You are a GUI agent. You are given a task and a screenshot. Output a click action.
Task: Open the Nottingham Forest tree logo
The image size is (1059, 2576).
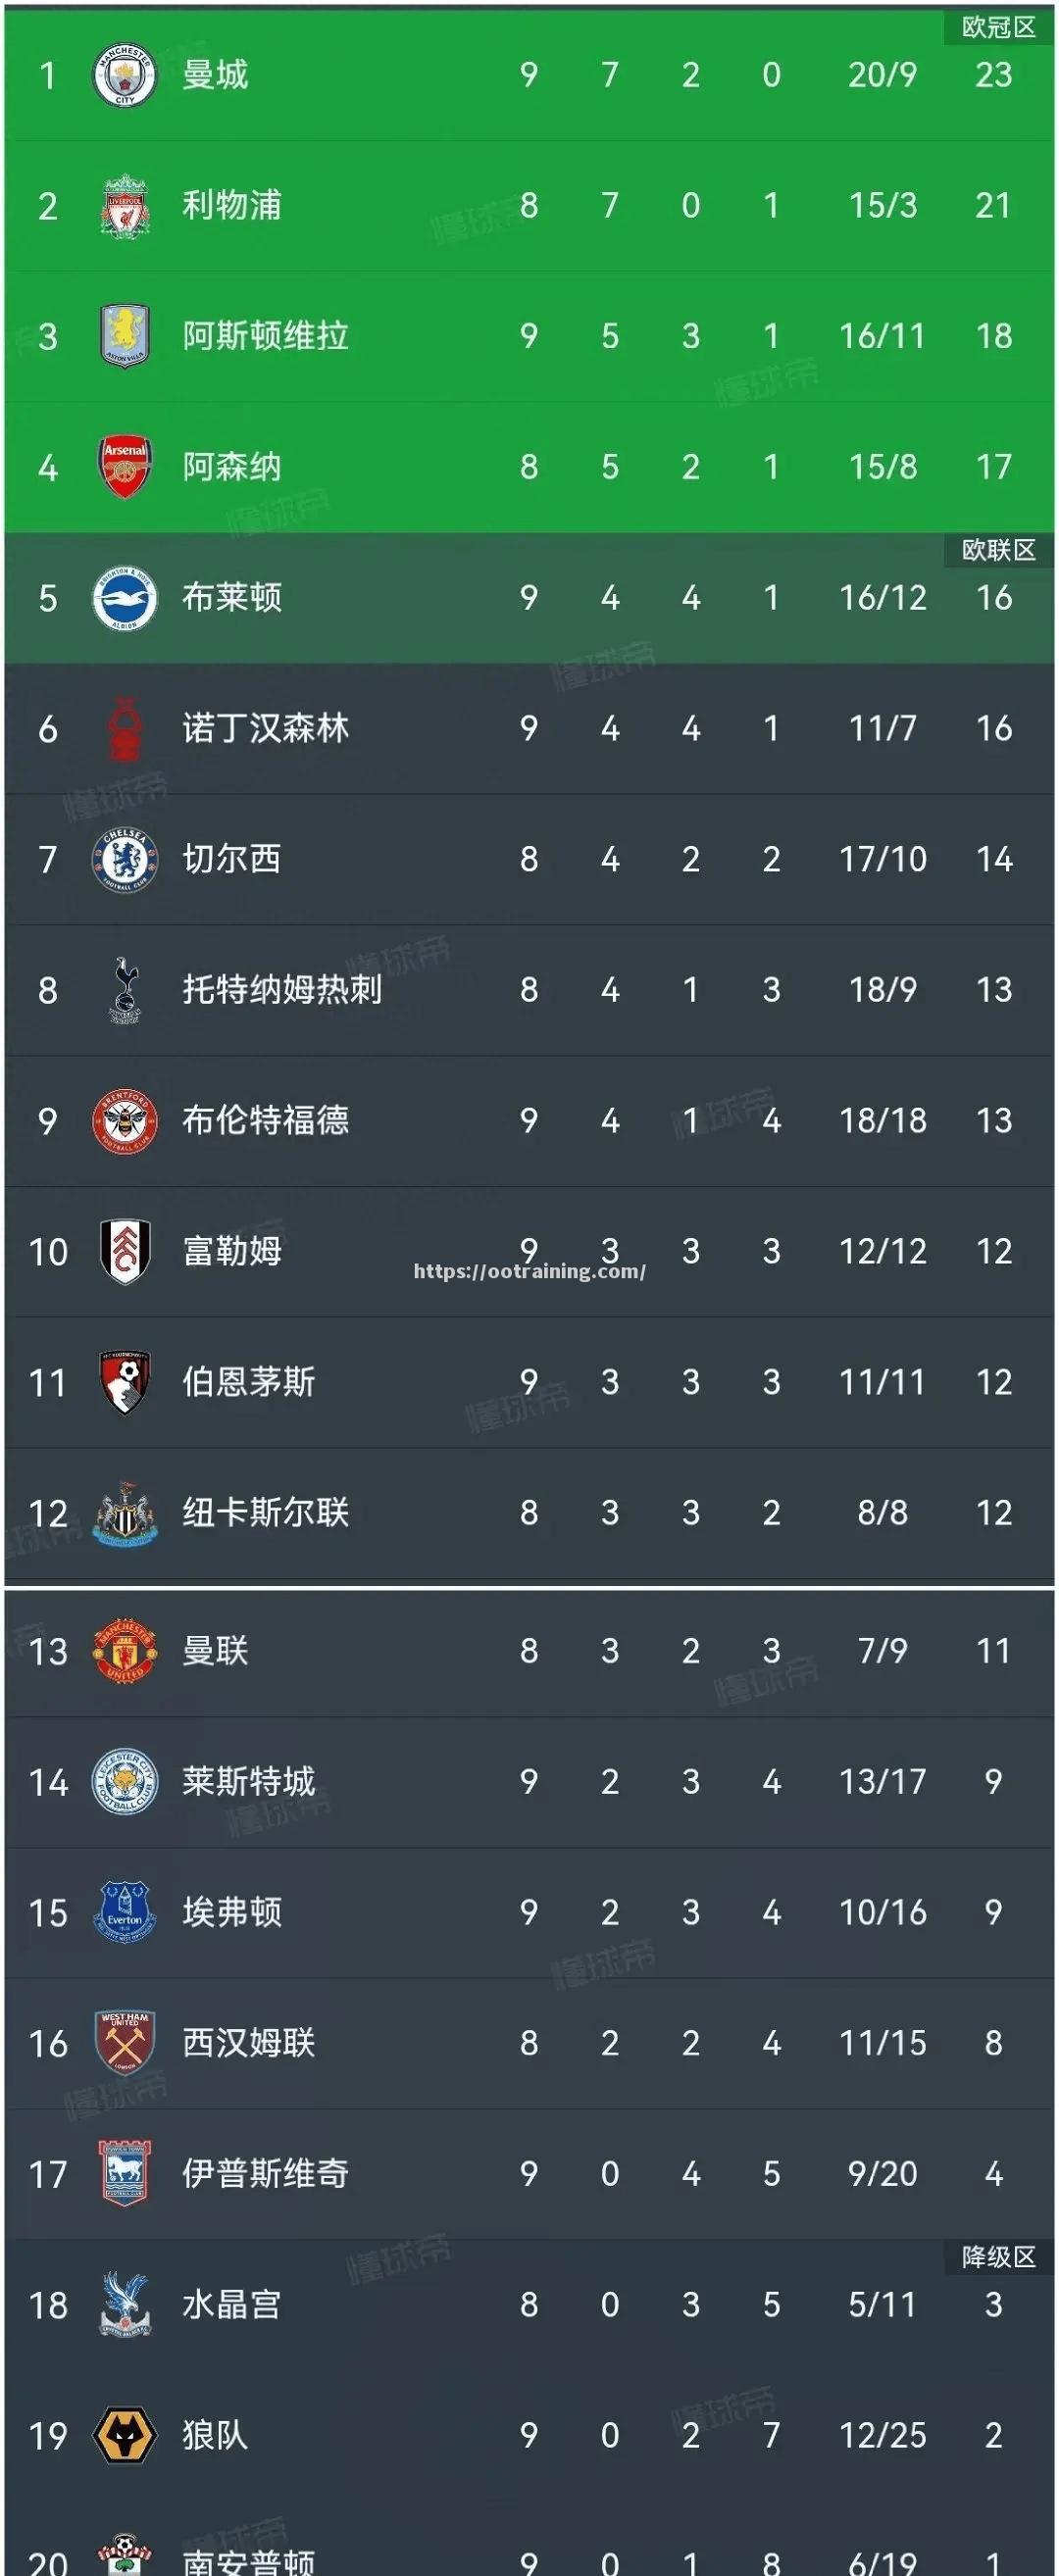tap(124, 729)
